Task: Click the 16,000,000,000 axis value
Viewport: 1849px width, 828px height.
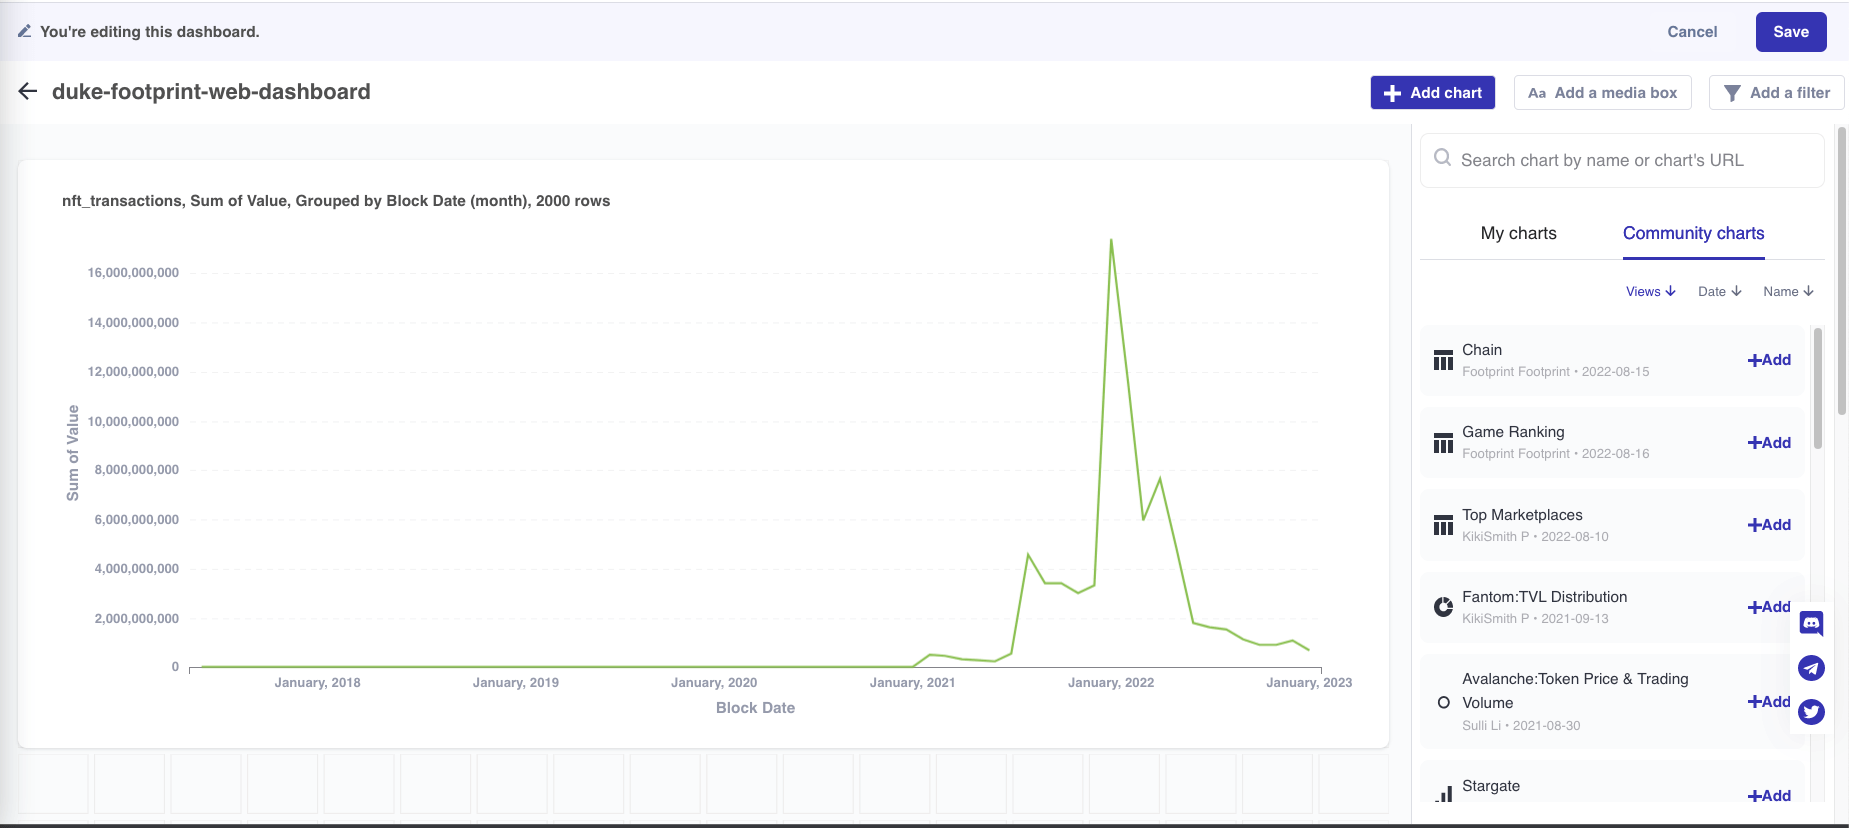Action: click(x=133, y=273)
